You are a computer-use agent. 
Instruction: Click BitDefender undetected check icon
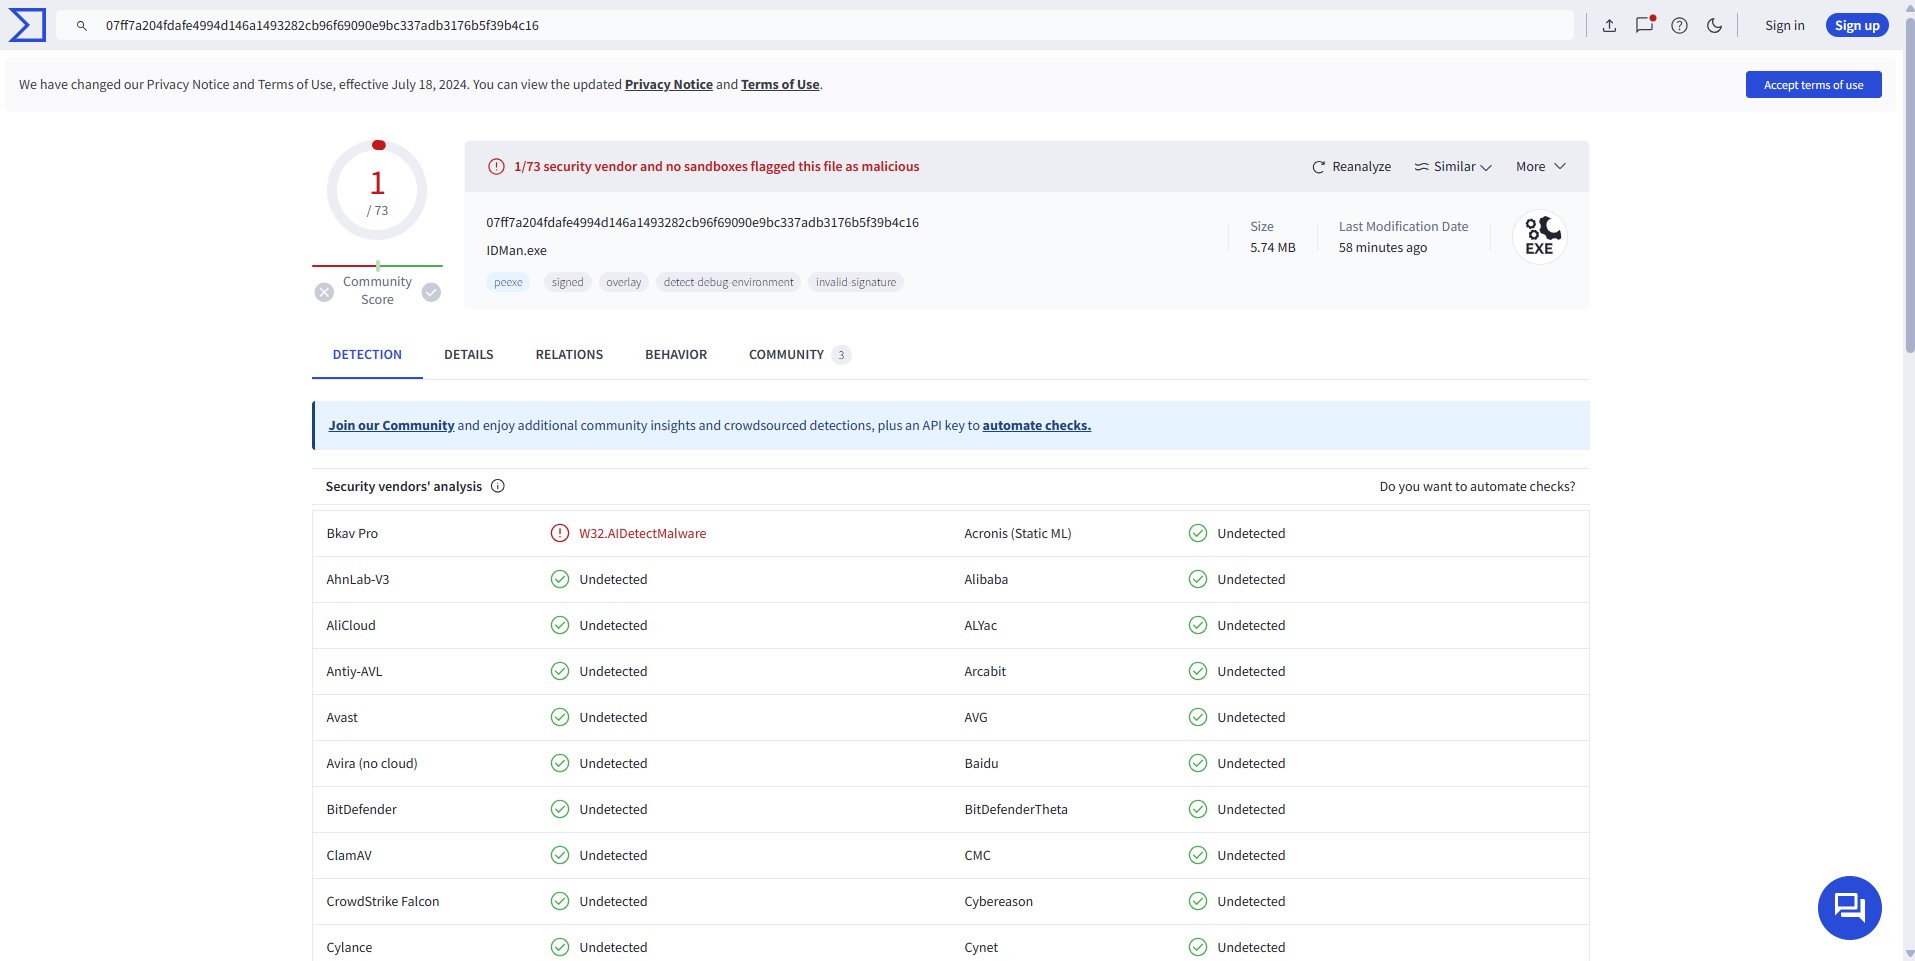click(560, 809)
